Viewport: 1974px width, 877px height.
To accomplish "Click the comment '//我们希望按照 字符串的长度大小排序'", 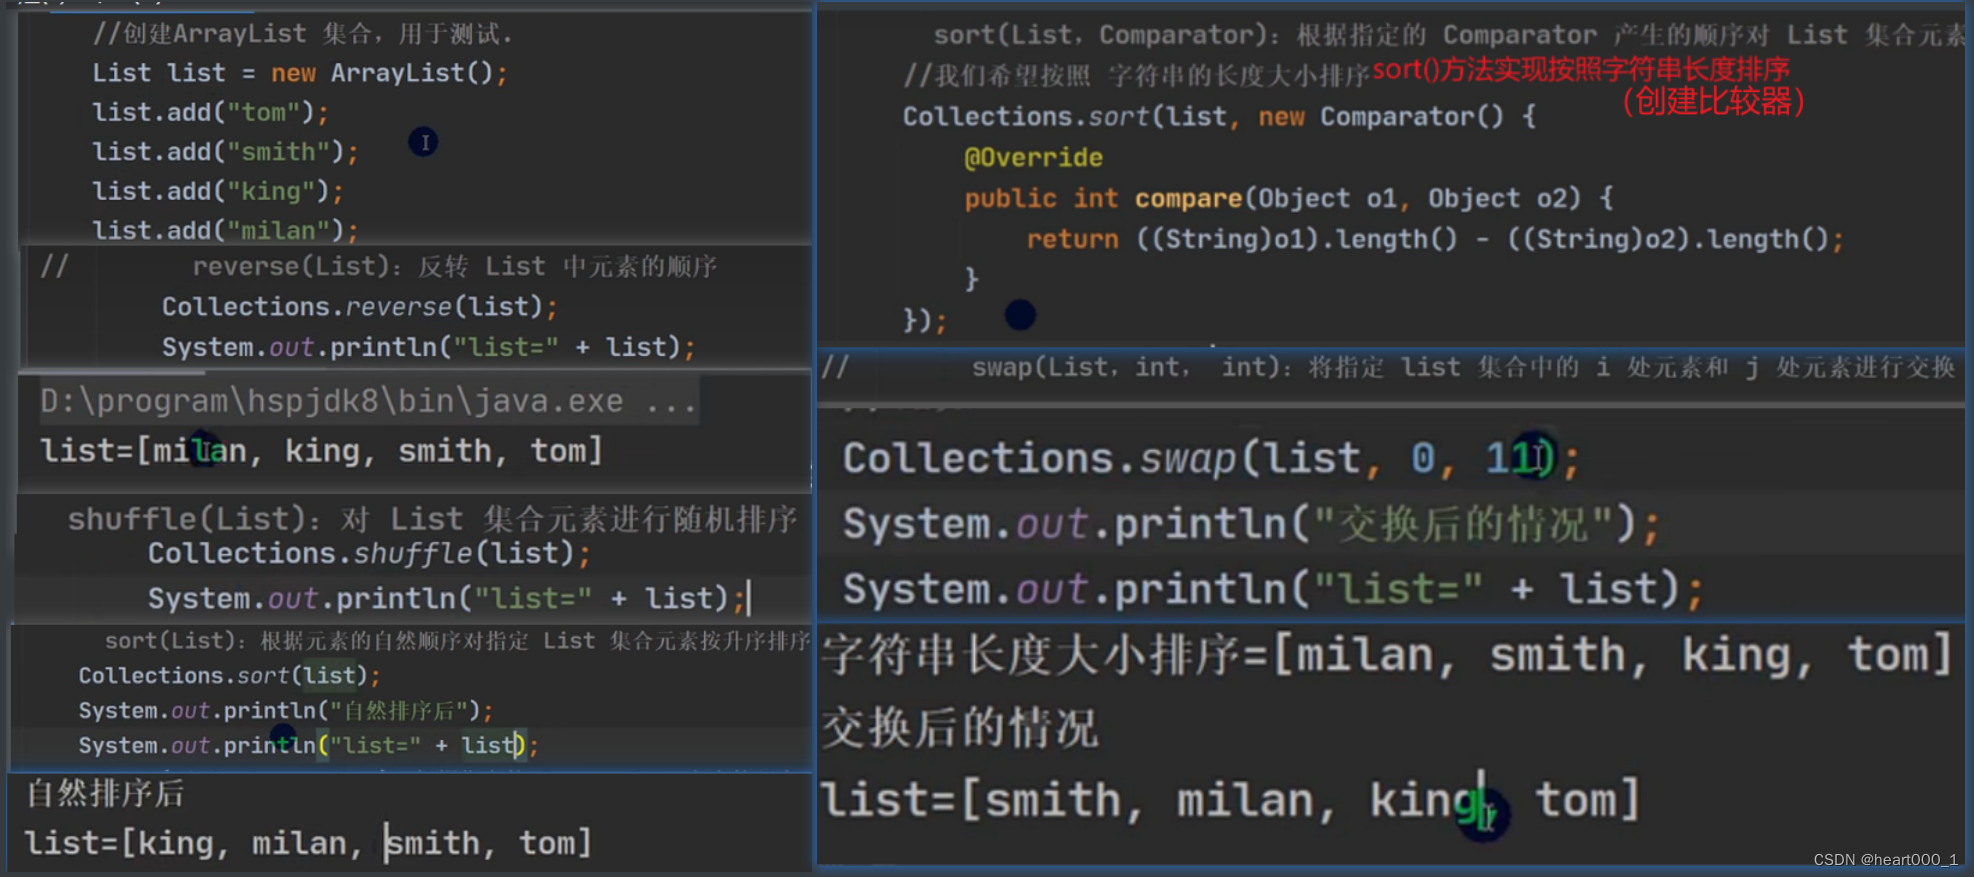I will (x=1136, y=76).
